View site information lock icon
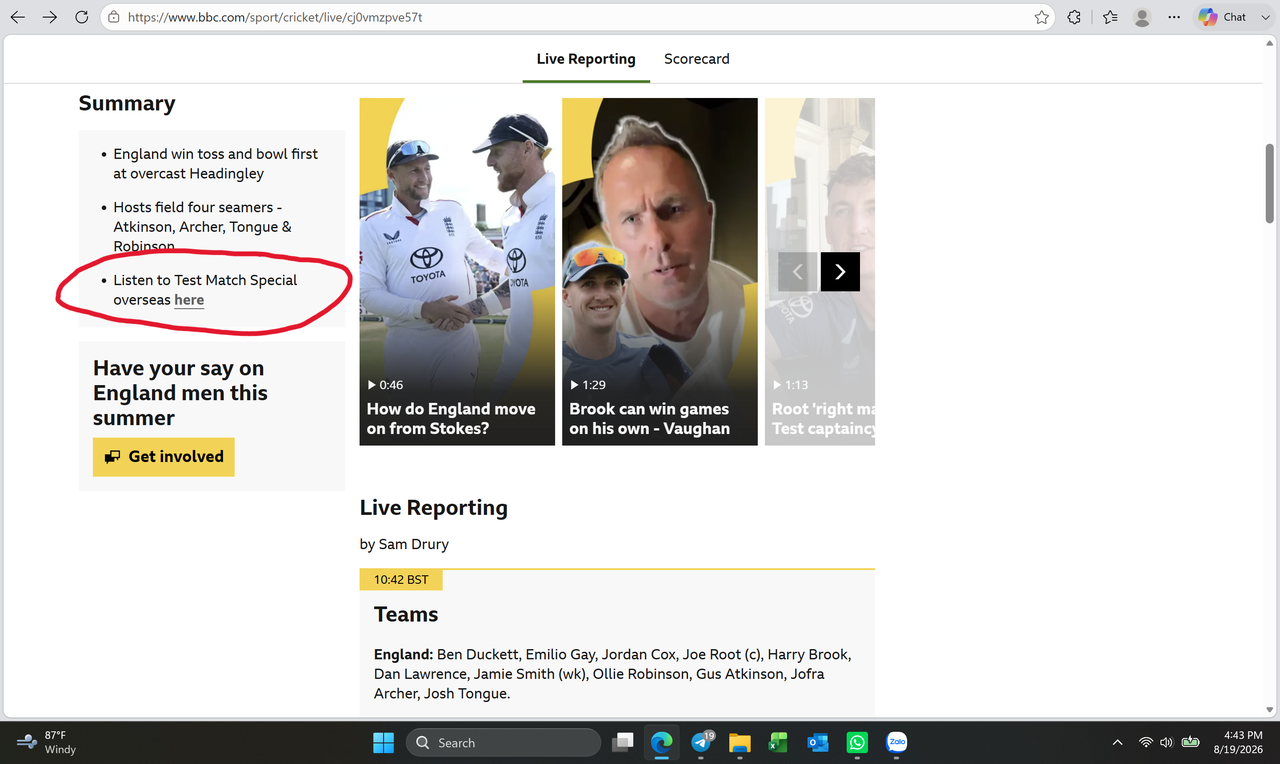 [115, 17]
